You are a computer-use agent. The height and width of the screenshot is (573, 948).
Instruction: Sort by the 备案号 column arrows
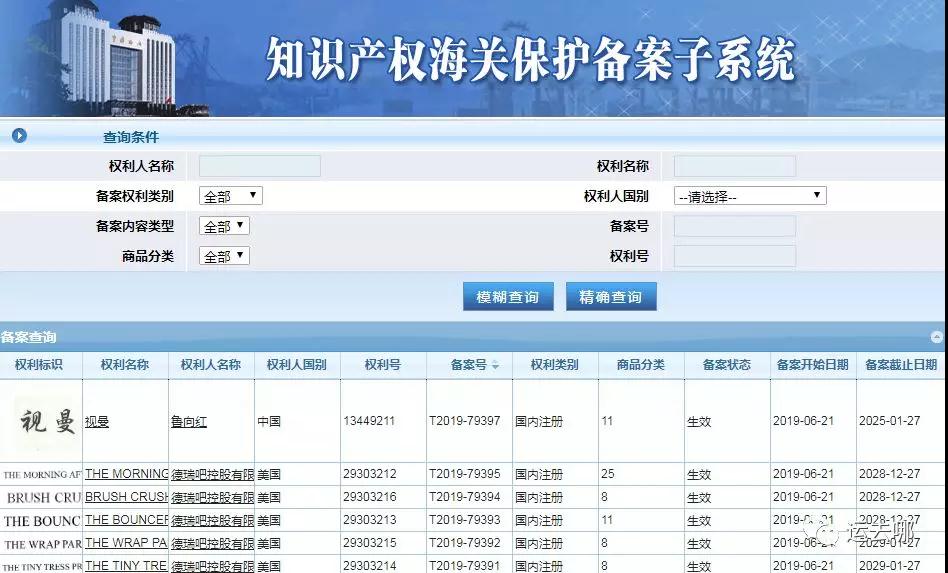495,364
